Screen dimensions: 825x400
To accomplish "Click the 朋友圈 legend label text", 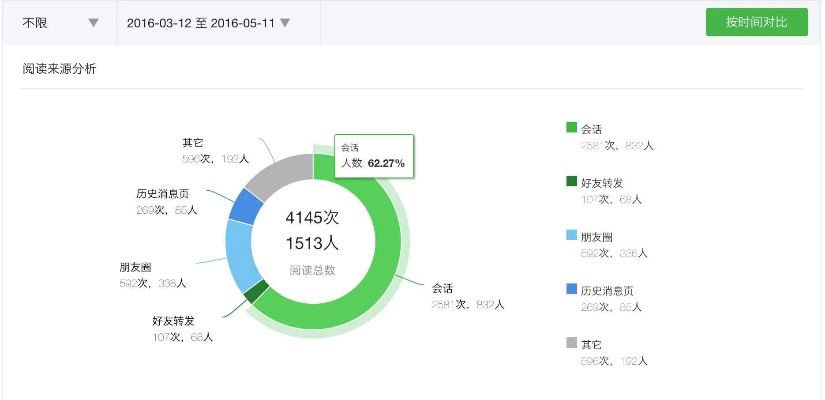I will click(x=597, y=236).
